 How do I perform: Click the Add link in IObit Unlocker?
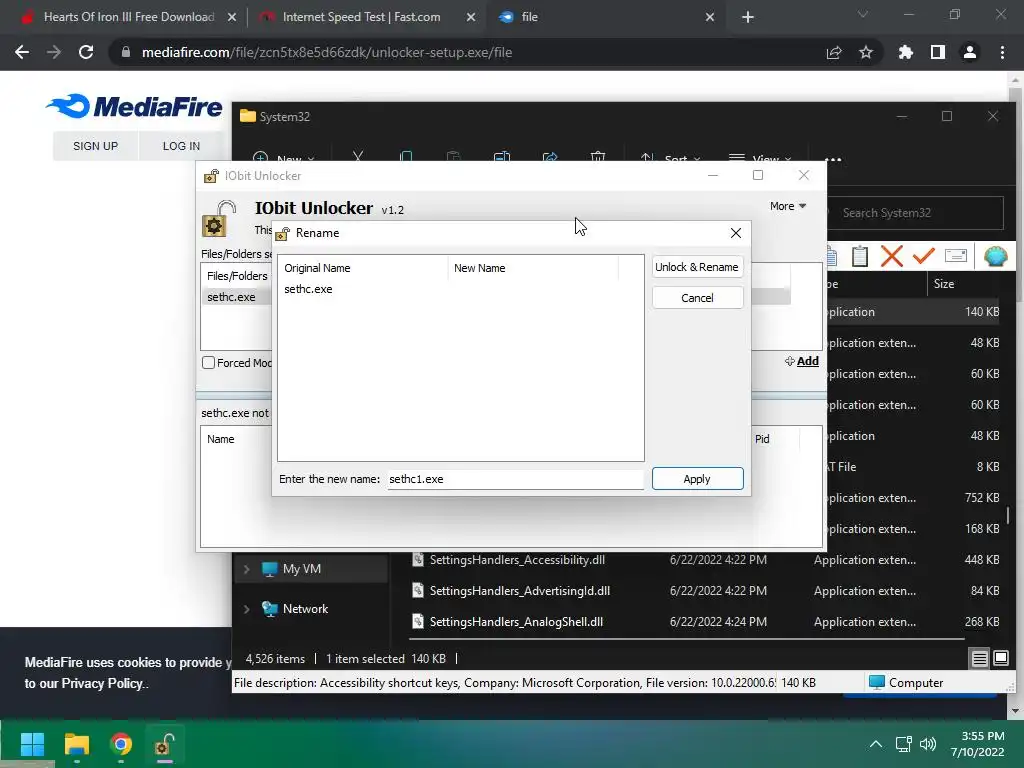pos(802,361)
